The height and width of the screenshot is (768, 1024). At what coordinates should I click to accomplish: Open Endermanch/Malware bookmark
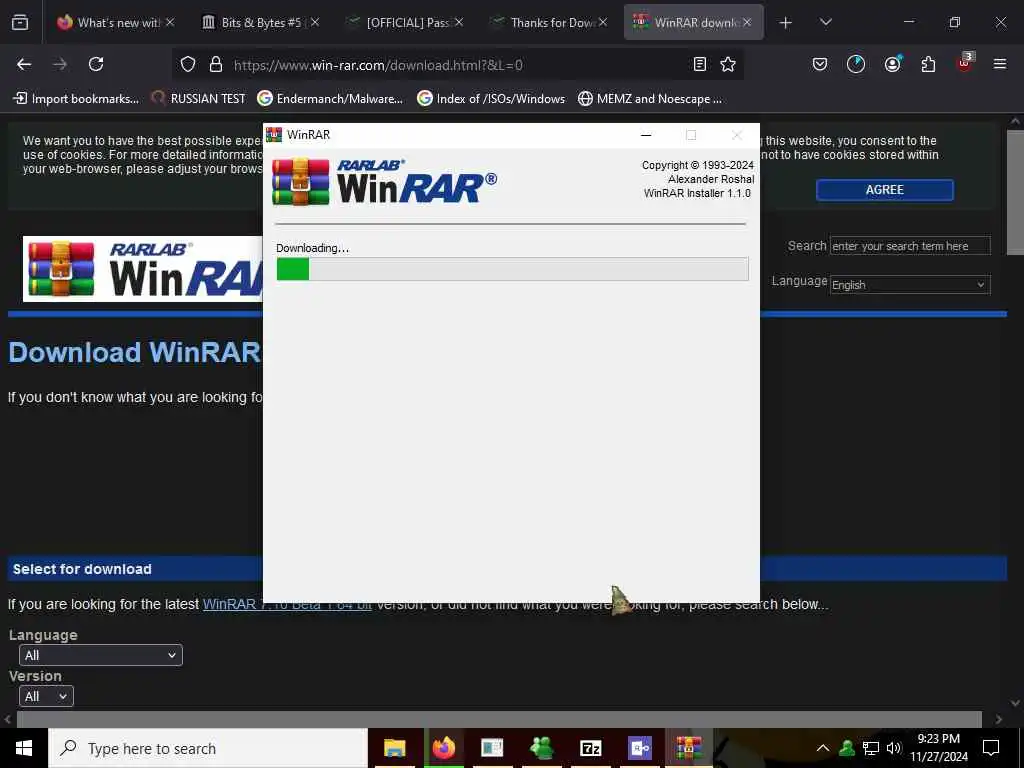(x=330, y=99)
